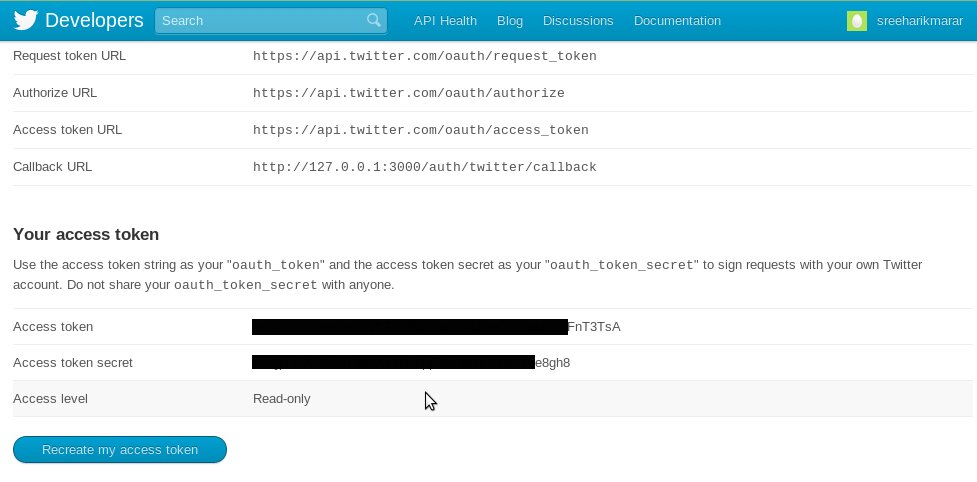Screen dimensions: 977x482
Task: Click the Access token secret label
Action: coord(73,362)
